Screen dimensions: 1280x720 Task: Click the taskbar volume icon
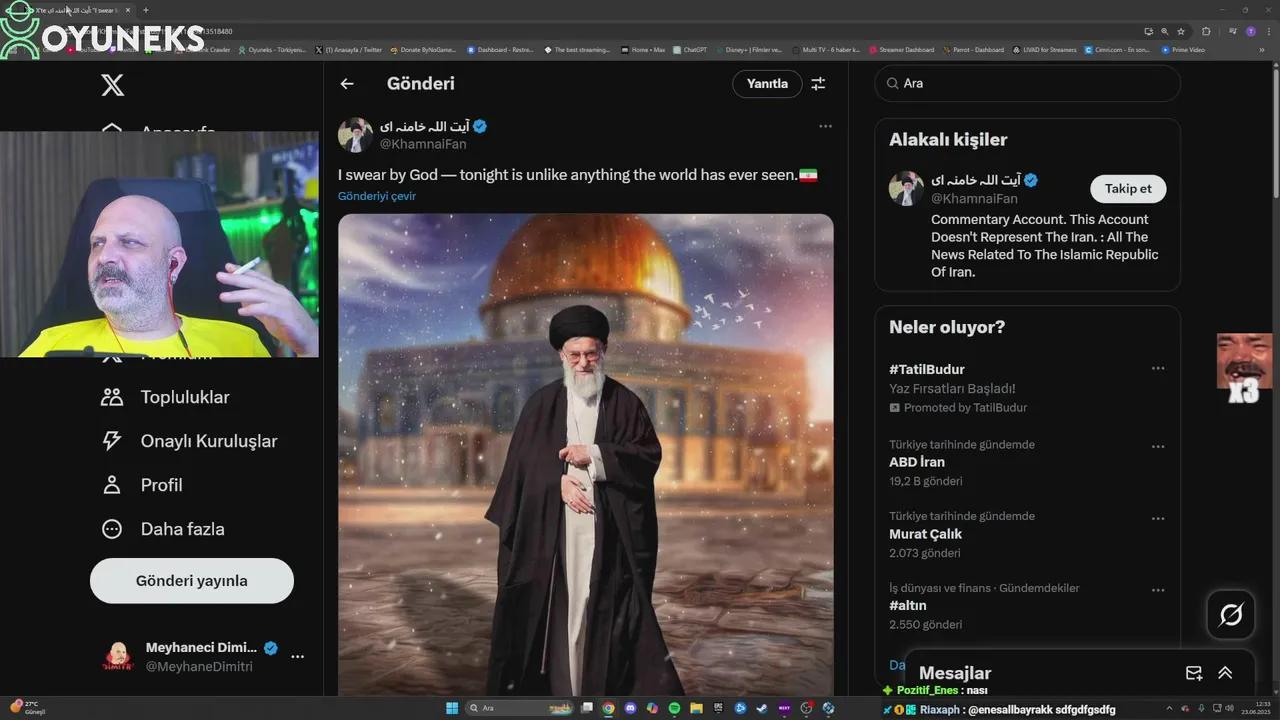coord(1230,708)
